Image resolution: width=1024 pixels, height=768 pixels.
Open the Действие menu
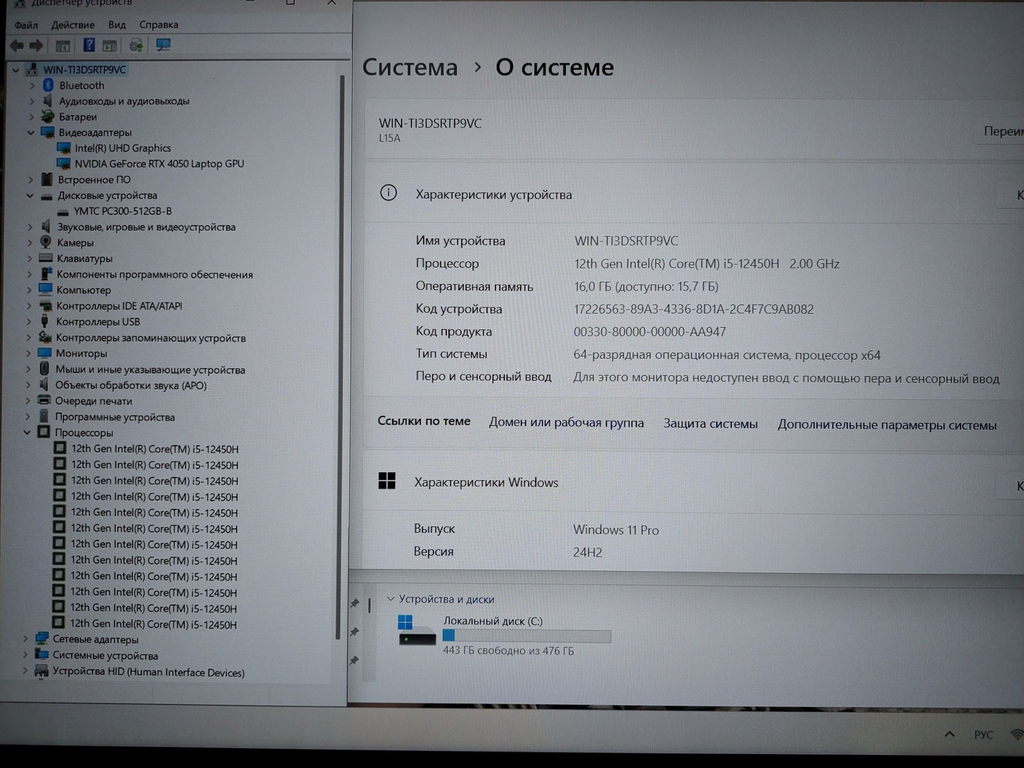(72, 25)
